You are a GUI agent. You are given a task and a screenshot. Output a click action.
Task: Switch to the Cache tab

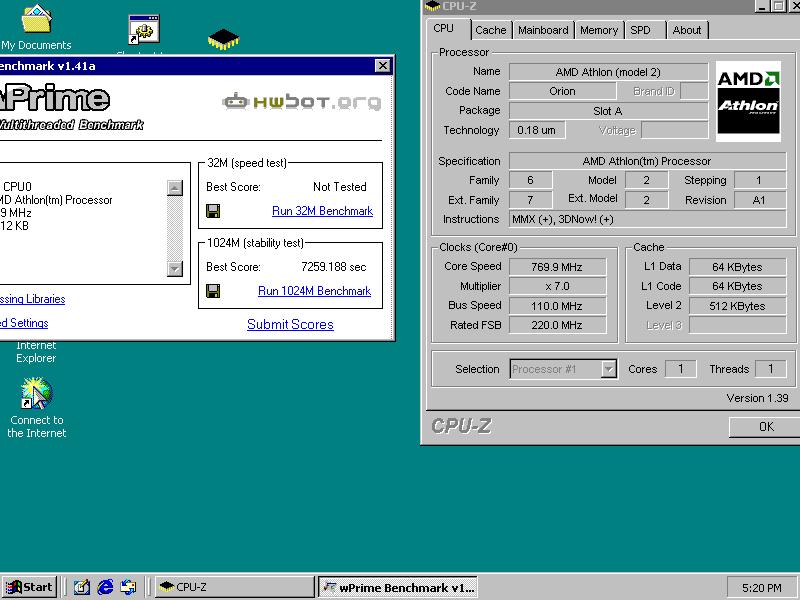tap(490, 30)
